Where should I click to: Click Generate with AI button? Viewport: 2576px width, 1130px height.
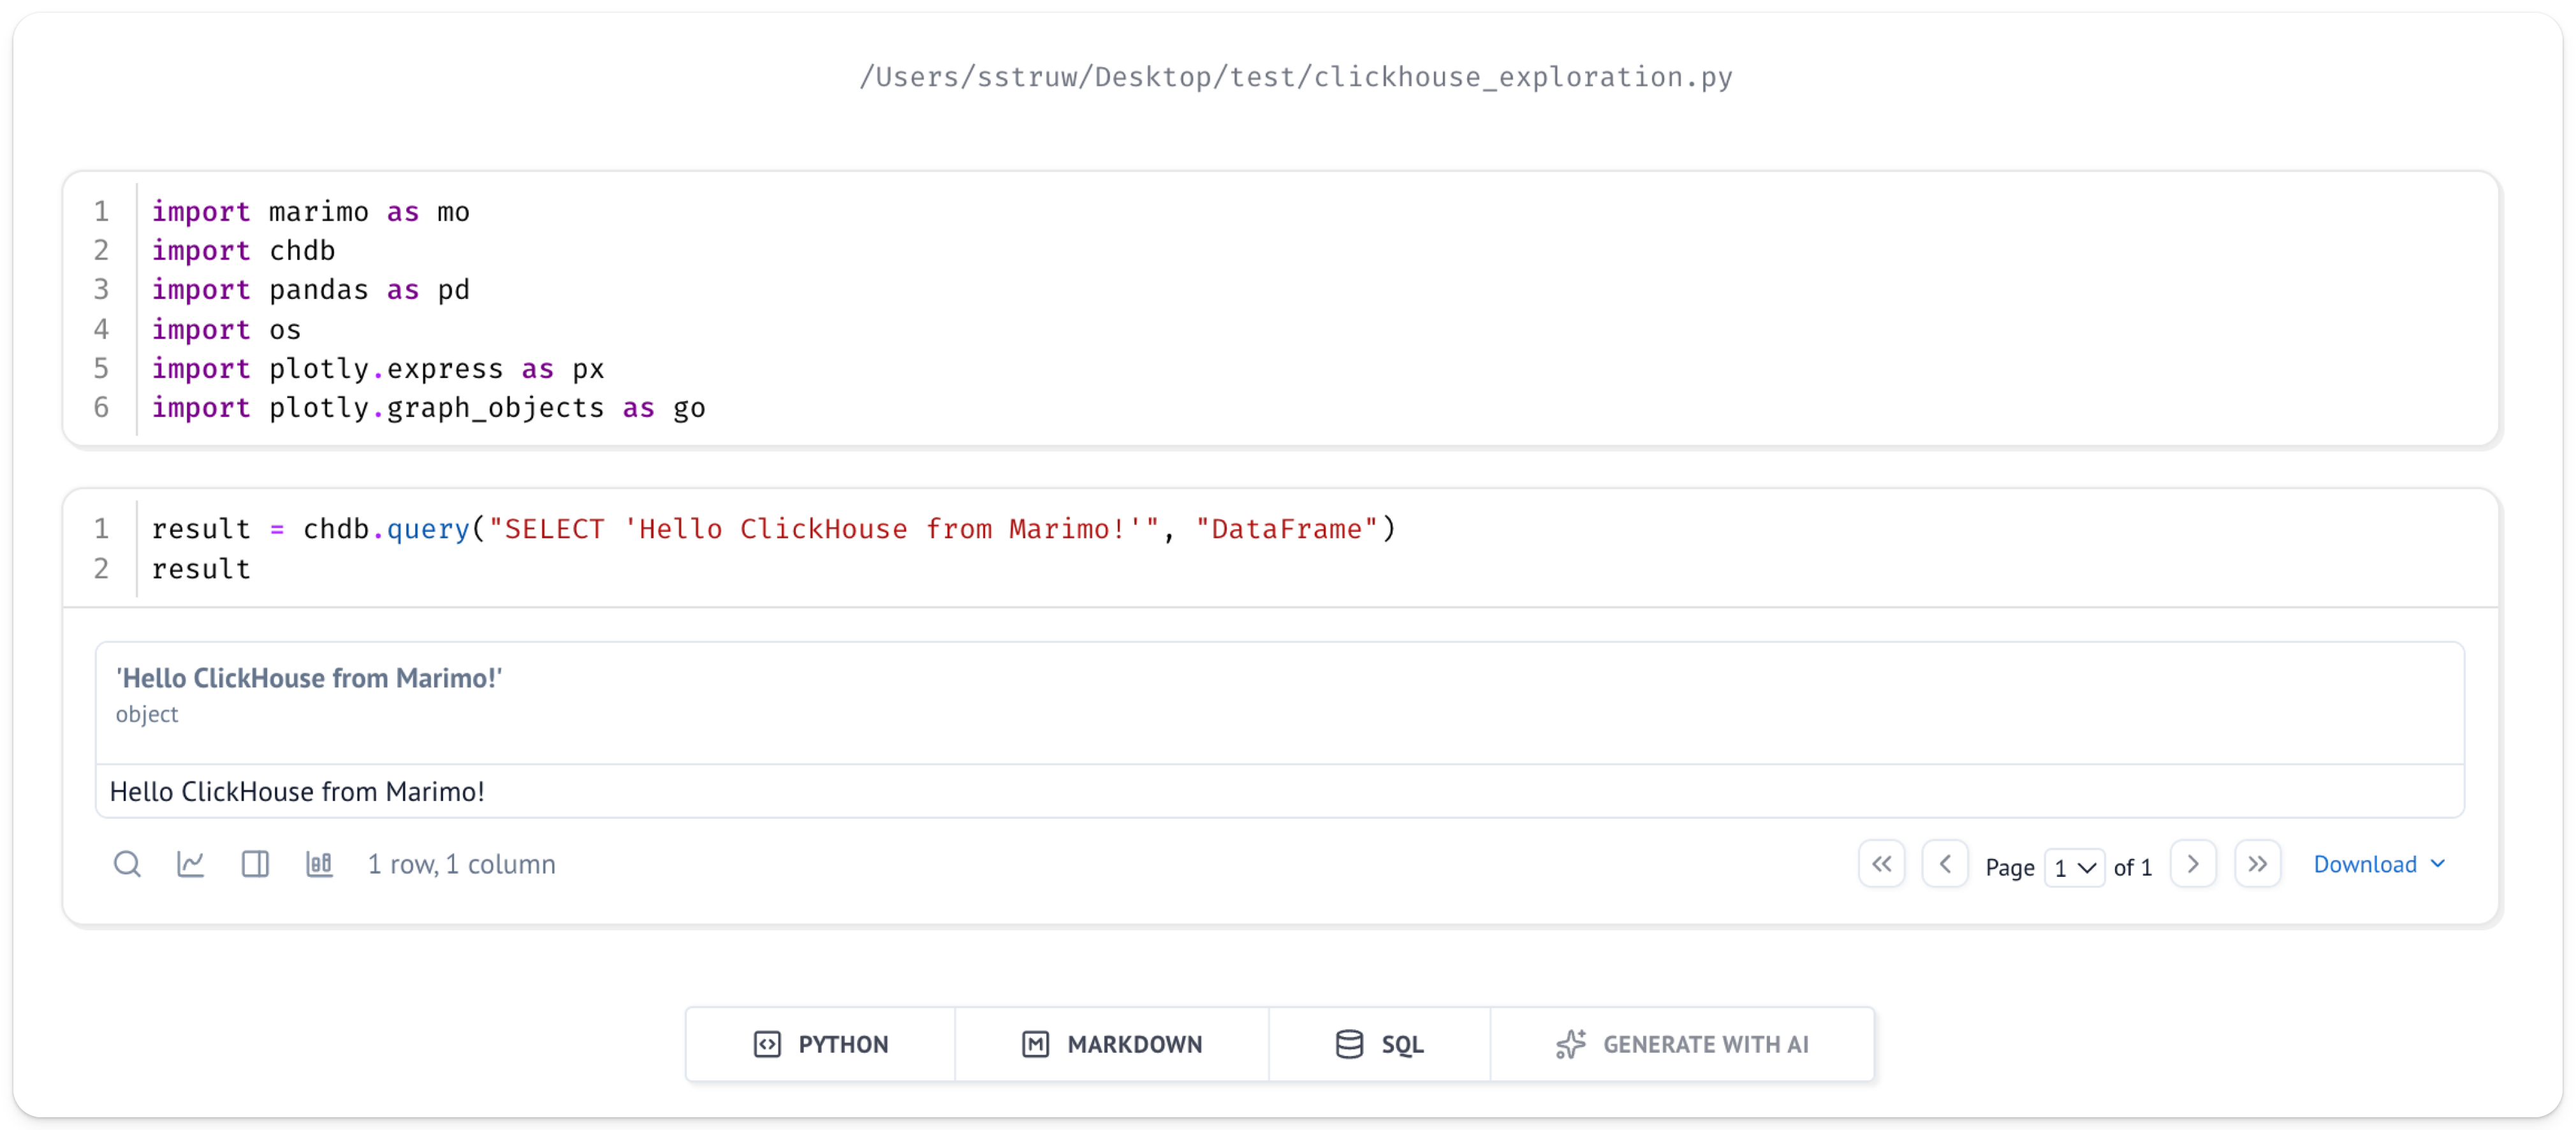(1682, 1044)
